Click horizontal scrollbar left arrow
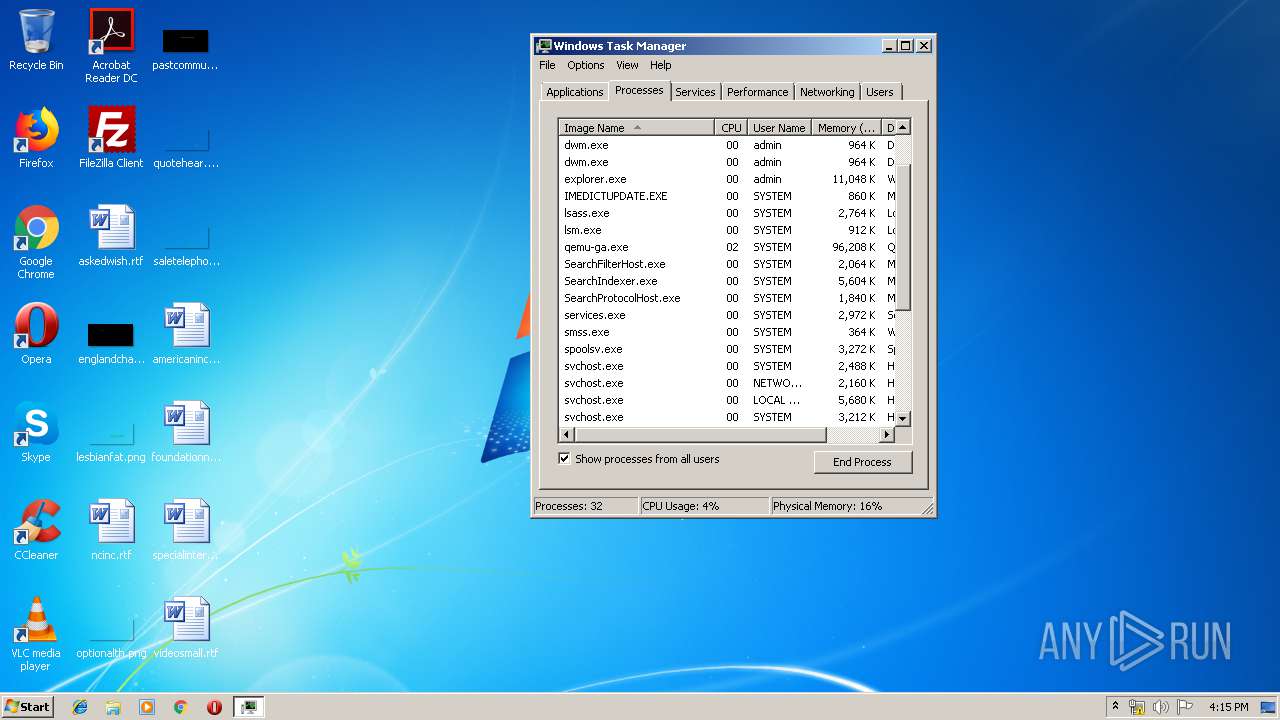 (567, 435)
